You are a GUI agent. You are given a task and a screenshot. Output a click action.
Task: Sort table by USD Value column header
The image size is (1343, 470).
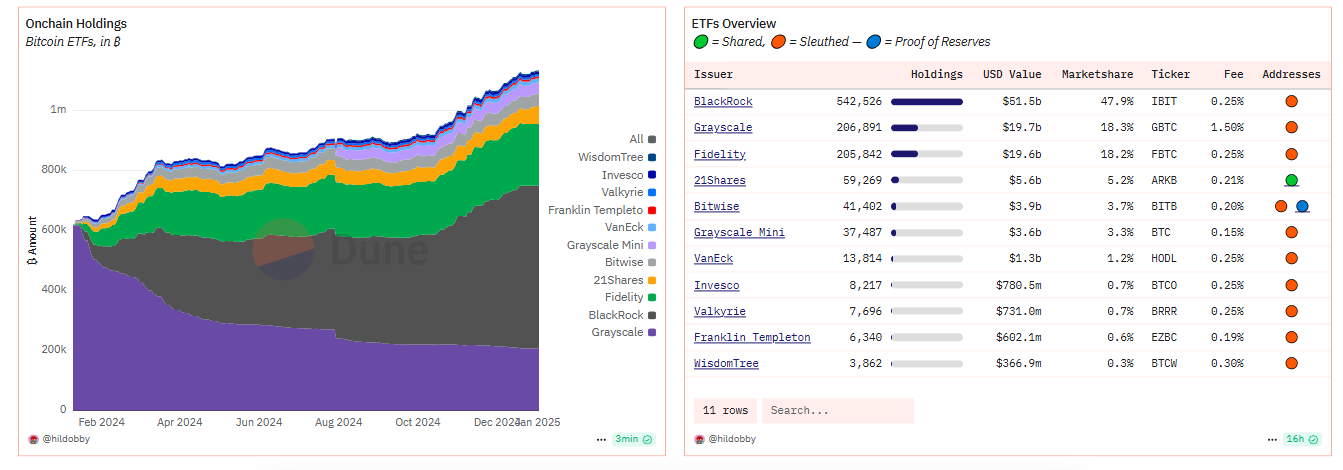coord(1010,74)
